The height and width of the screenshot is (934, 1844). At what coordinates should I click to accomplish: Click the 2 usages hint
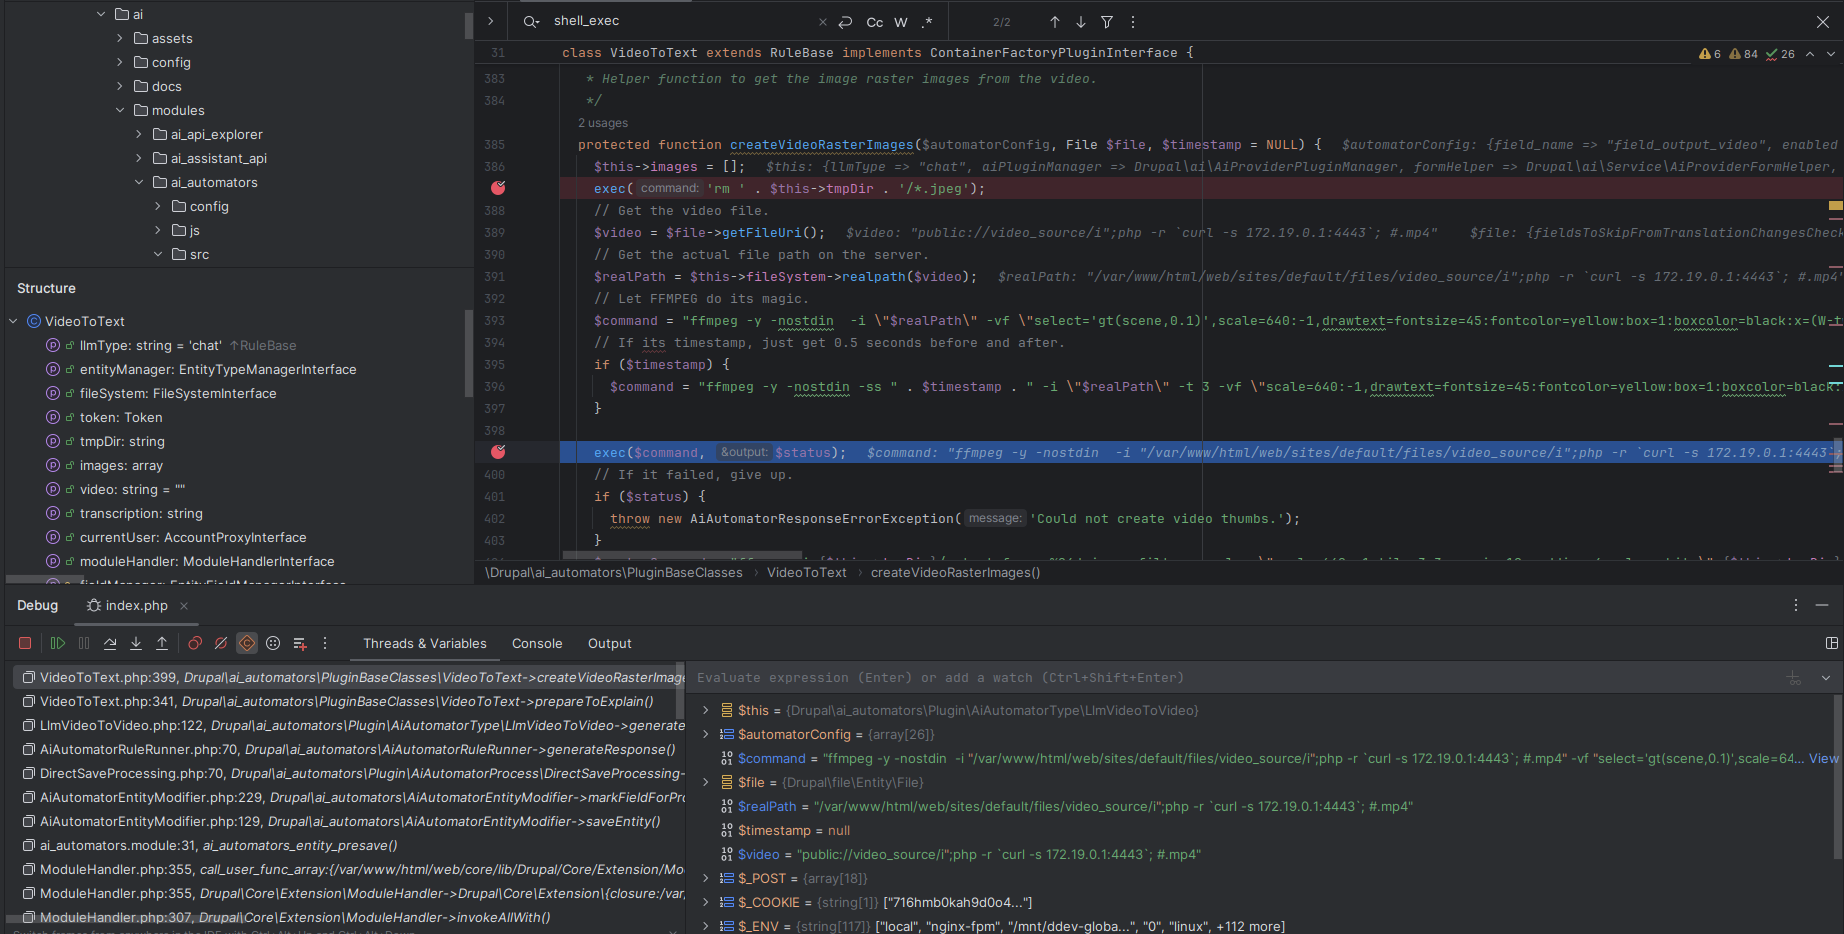pos(603,123)
